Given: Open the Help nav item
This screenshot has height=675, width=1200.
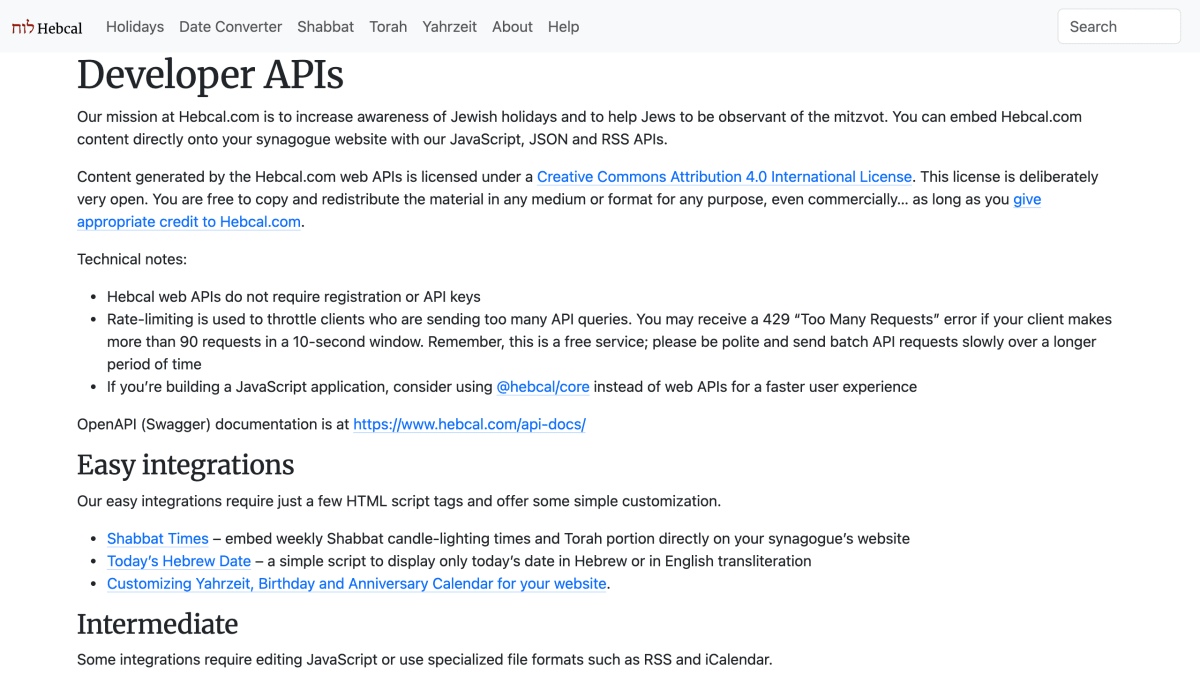Looking at the screenshot, I should pyautogui.click(x=564, y=27).
